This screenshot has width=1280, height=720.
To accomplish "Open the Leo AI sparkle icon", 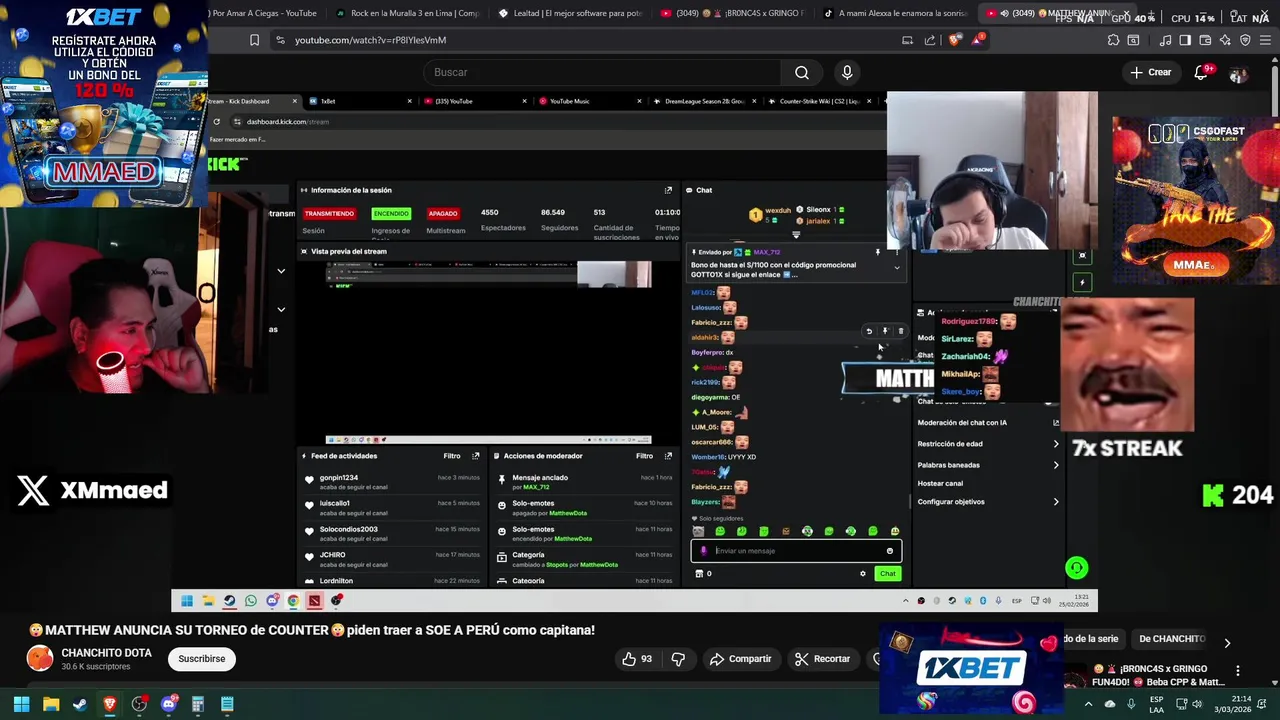I will tap(1226, 40).
